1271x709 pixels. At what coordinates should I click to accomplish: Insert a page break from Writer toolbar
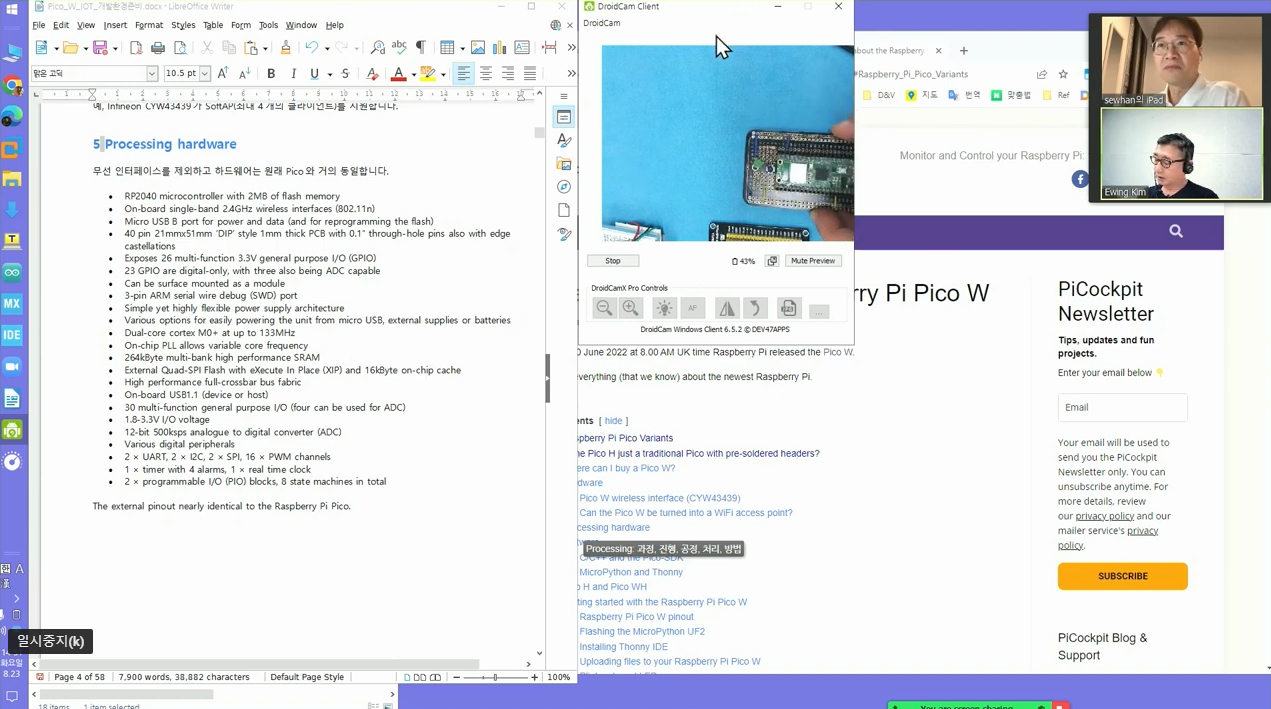coord(549,47)
